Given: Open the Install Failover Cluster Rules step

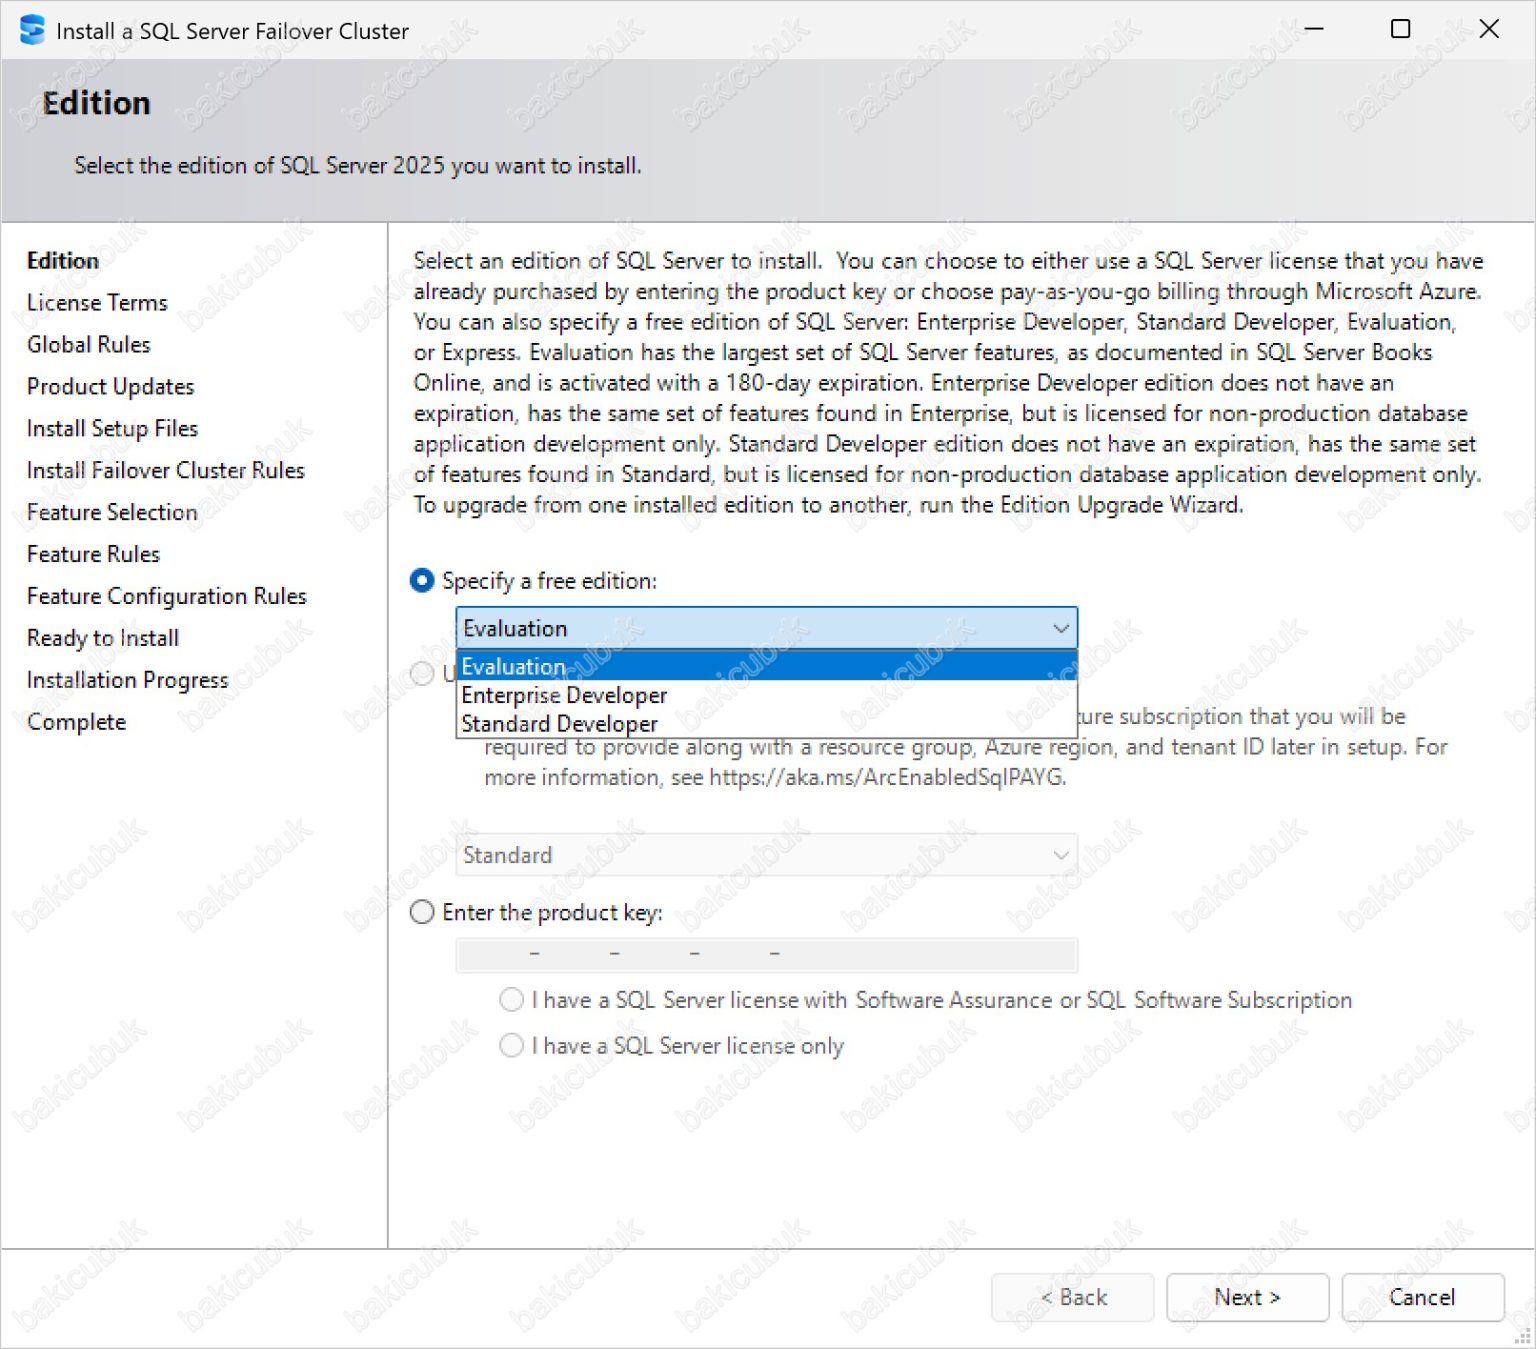Looking at the screenshot, I should 165,470.
